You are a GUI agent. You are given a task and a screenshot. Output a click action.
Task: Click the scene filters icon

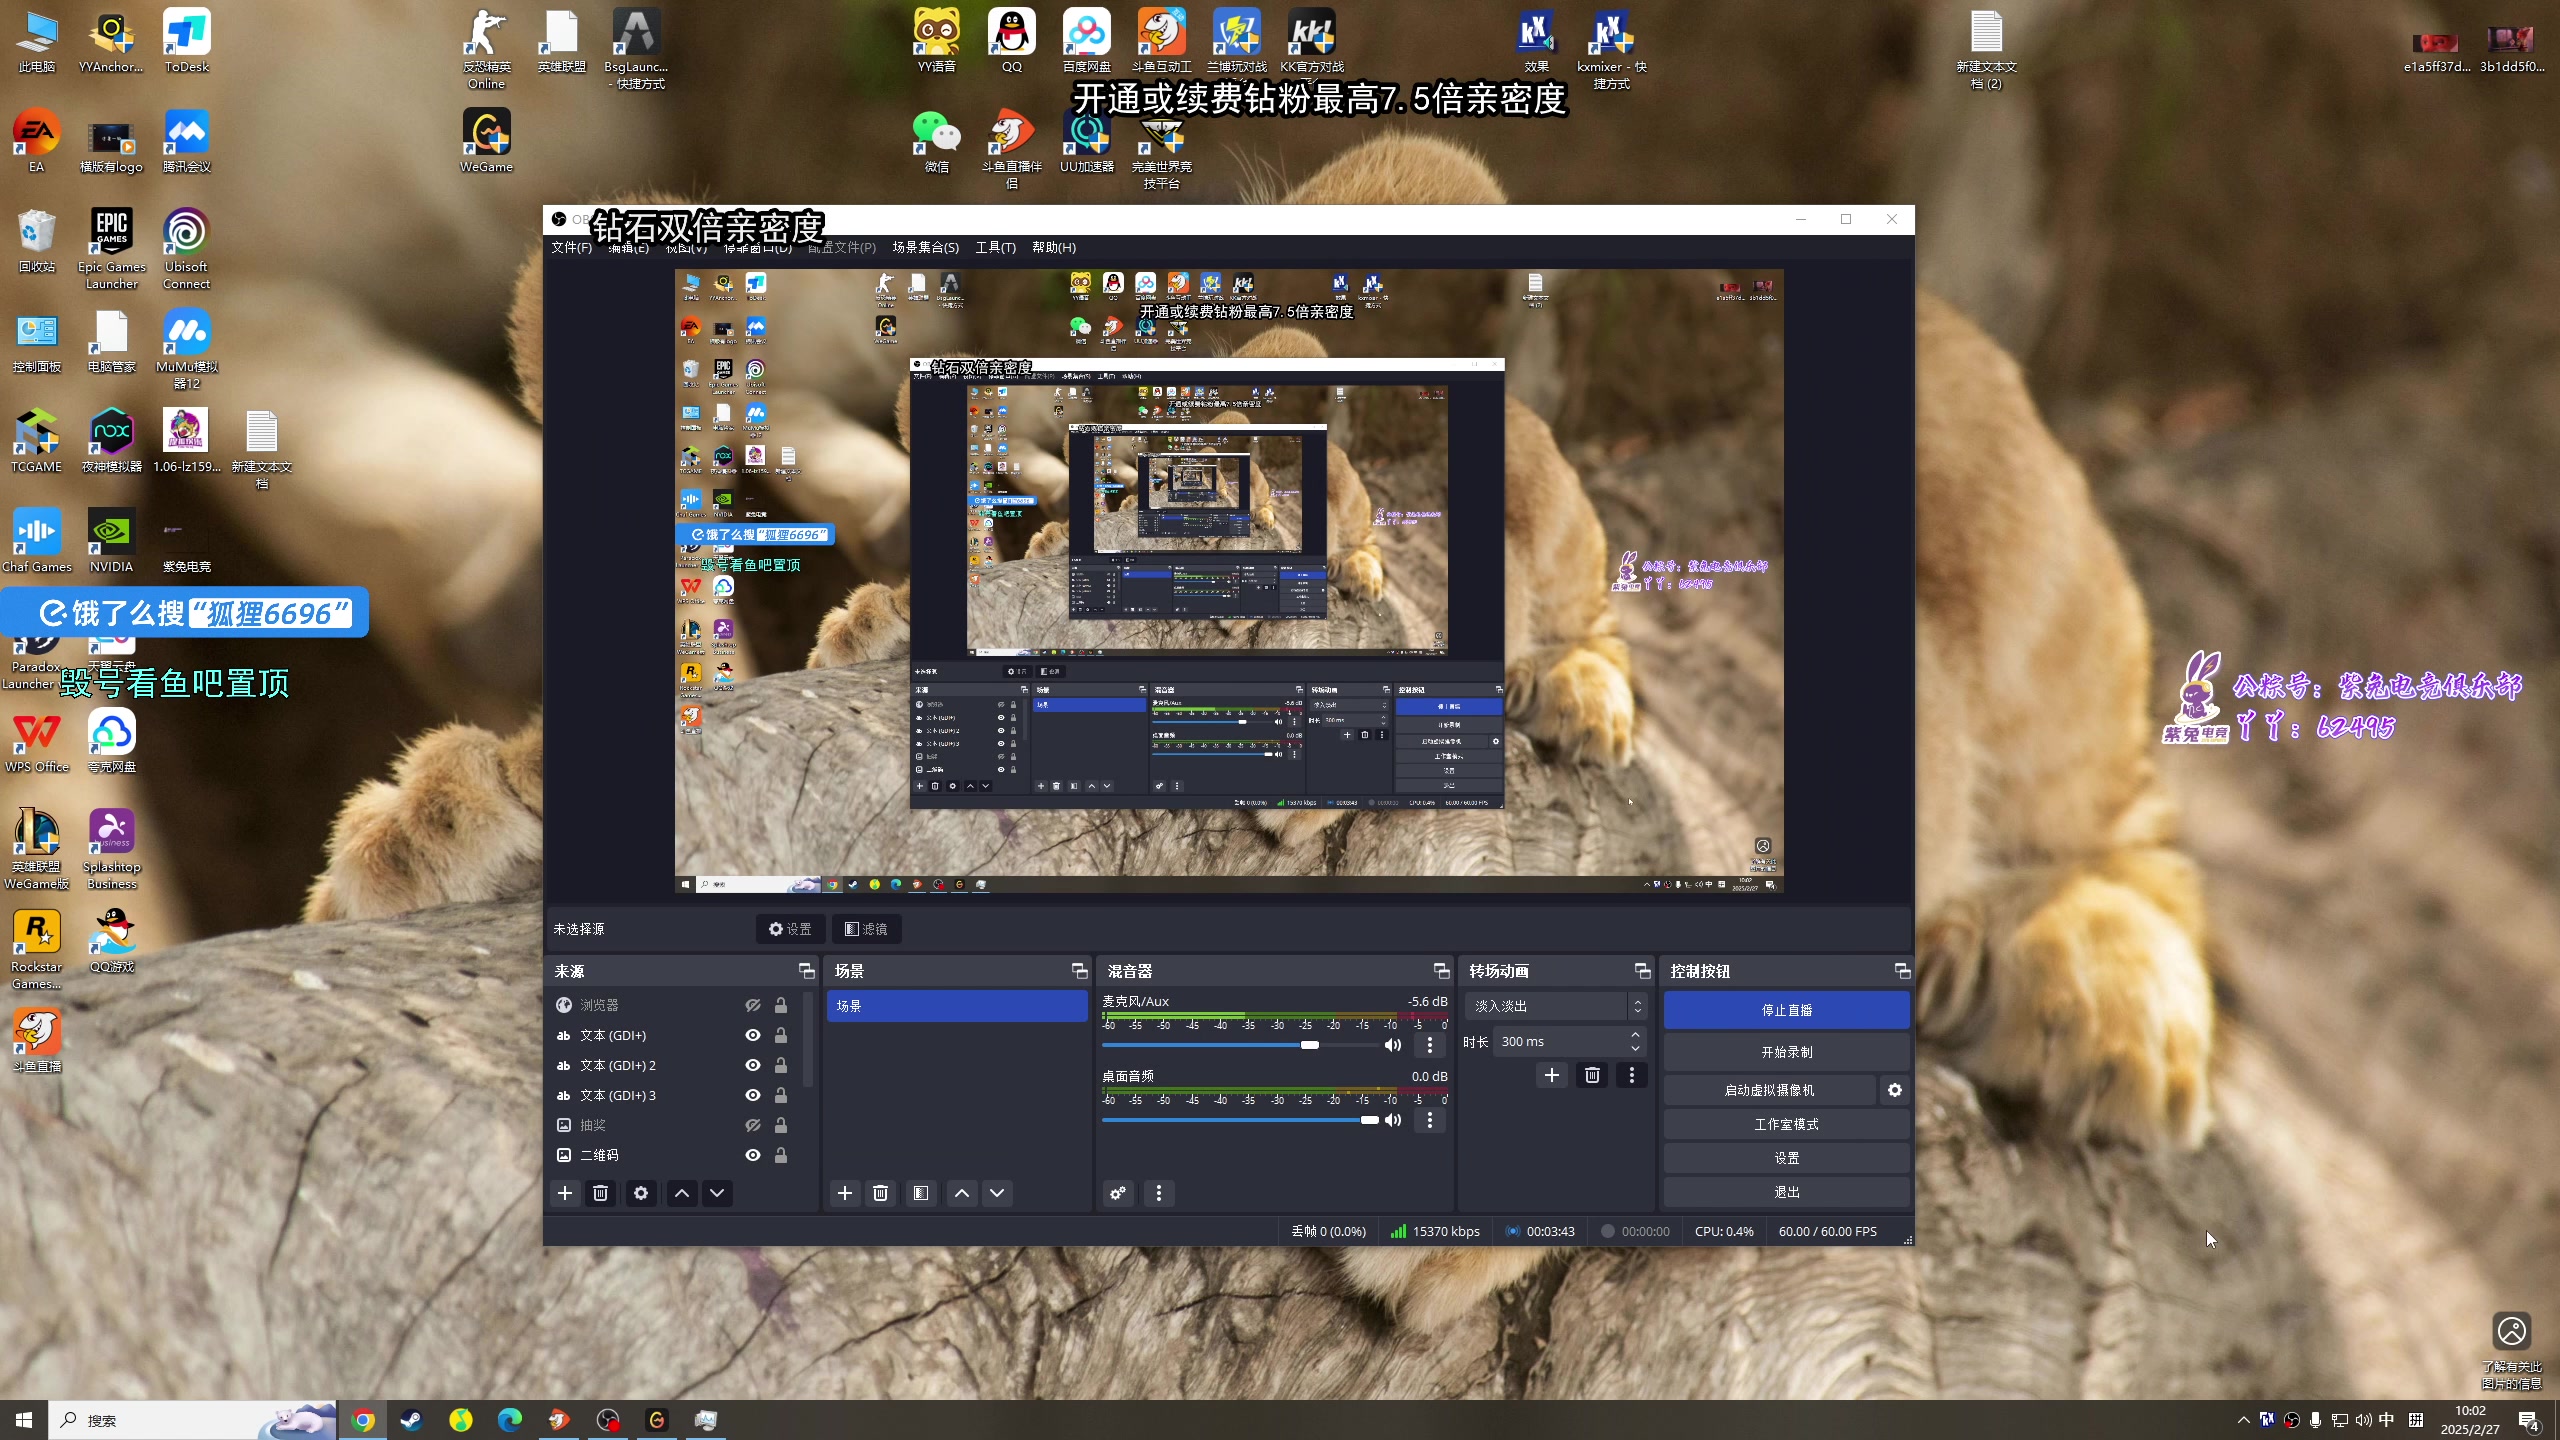pyautogui.click(x=921, y=1193)
